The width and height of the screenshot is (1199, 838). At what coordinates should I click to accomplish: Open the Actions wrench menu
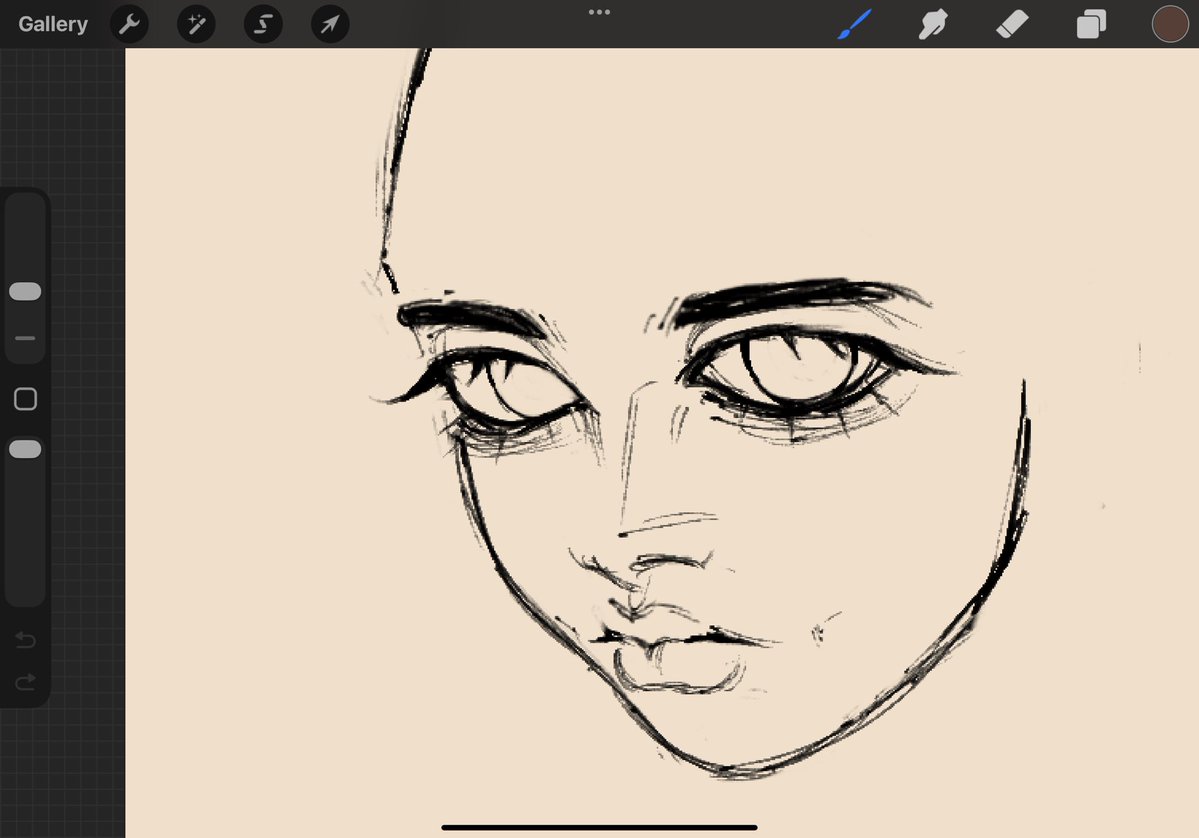129,24
